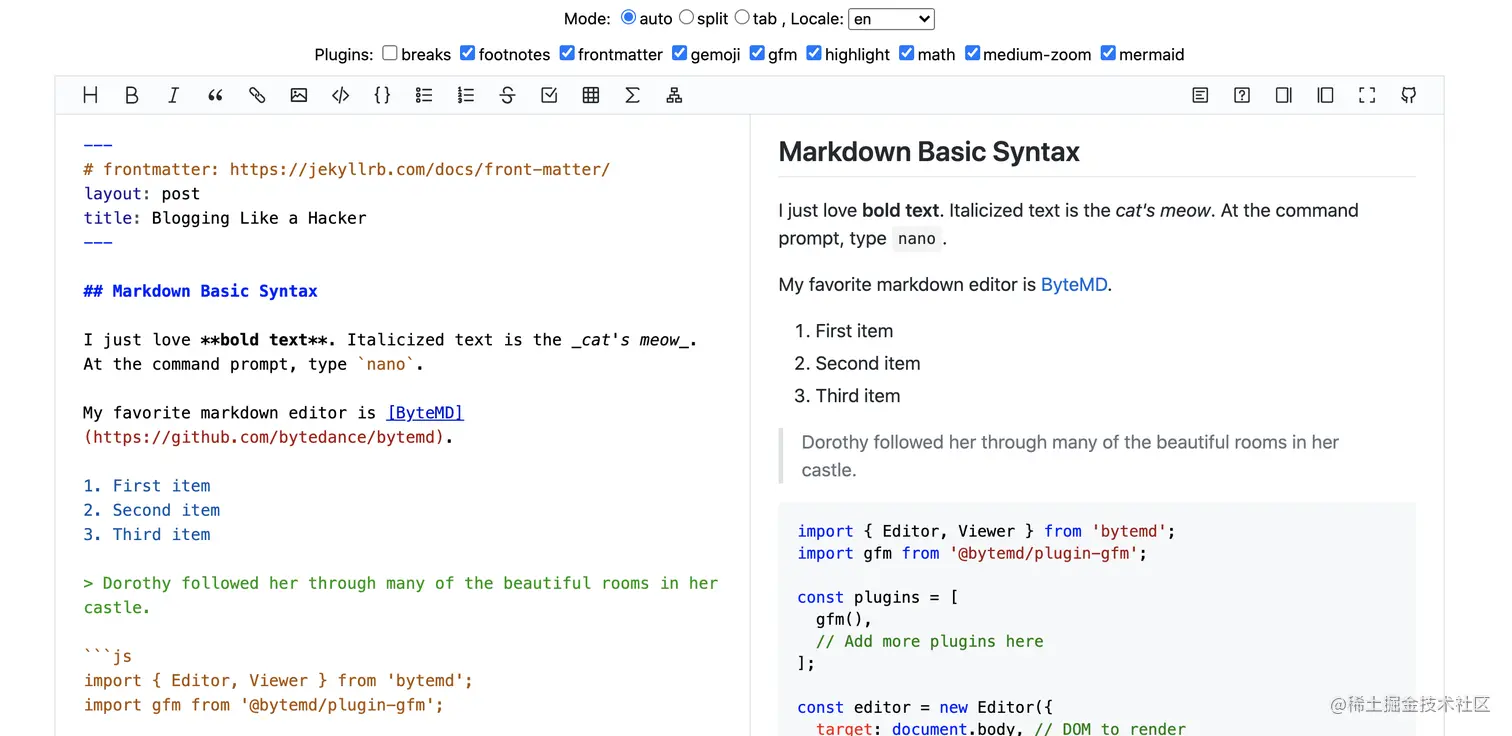Insert a heading with the H icon
Screen dimensions: 1512x736
click(x=90, y=95)
